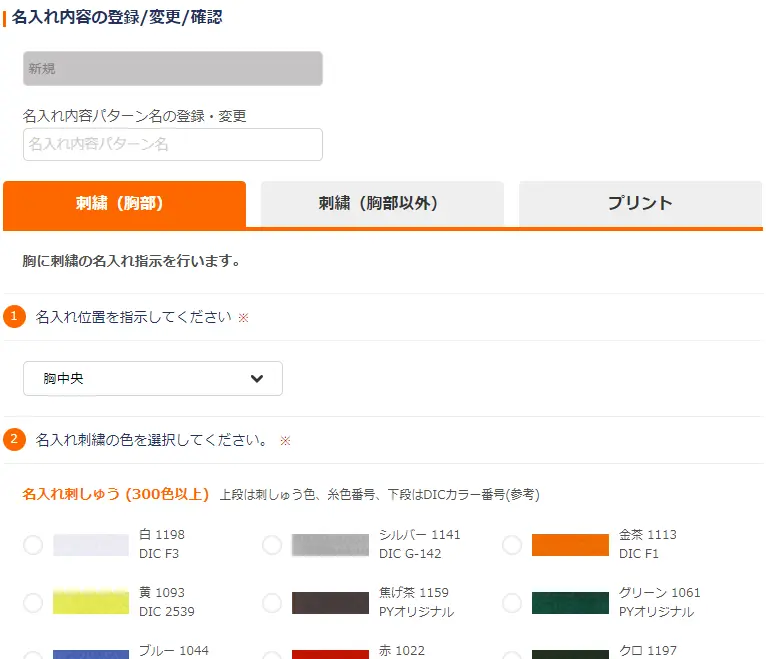This screenshot has width=766, height=659.
Task: Select the 金茶 1113 radio button
Action: 512,545
